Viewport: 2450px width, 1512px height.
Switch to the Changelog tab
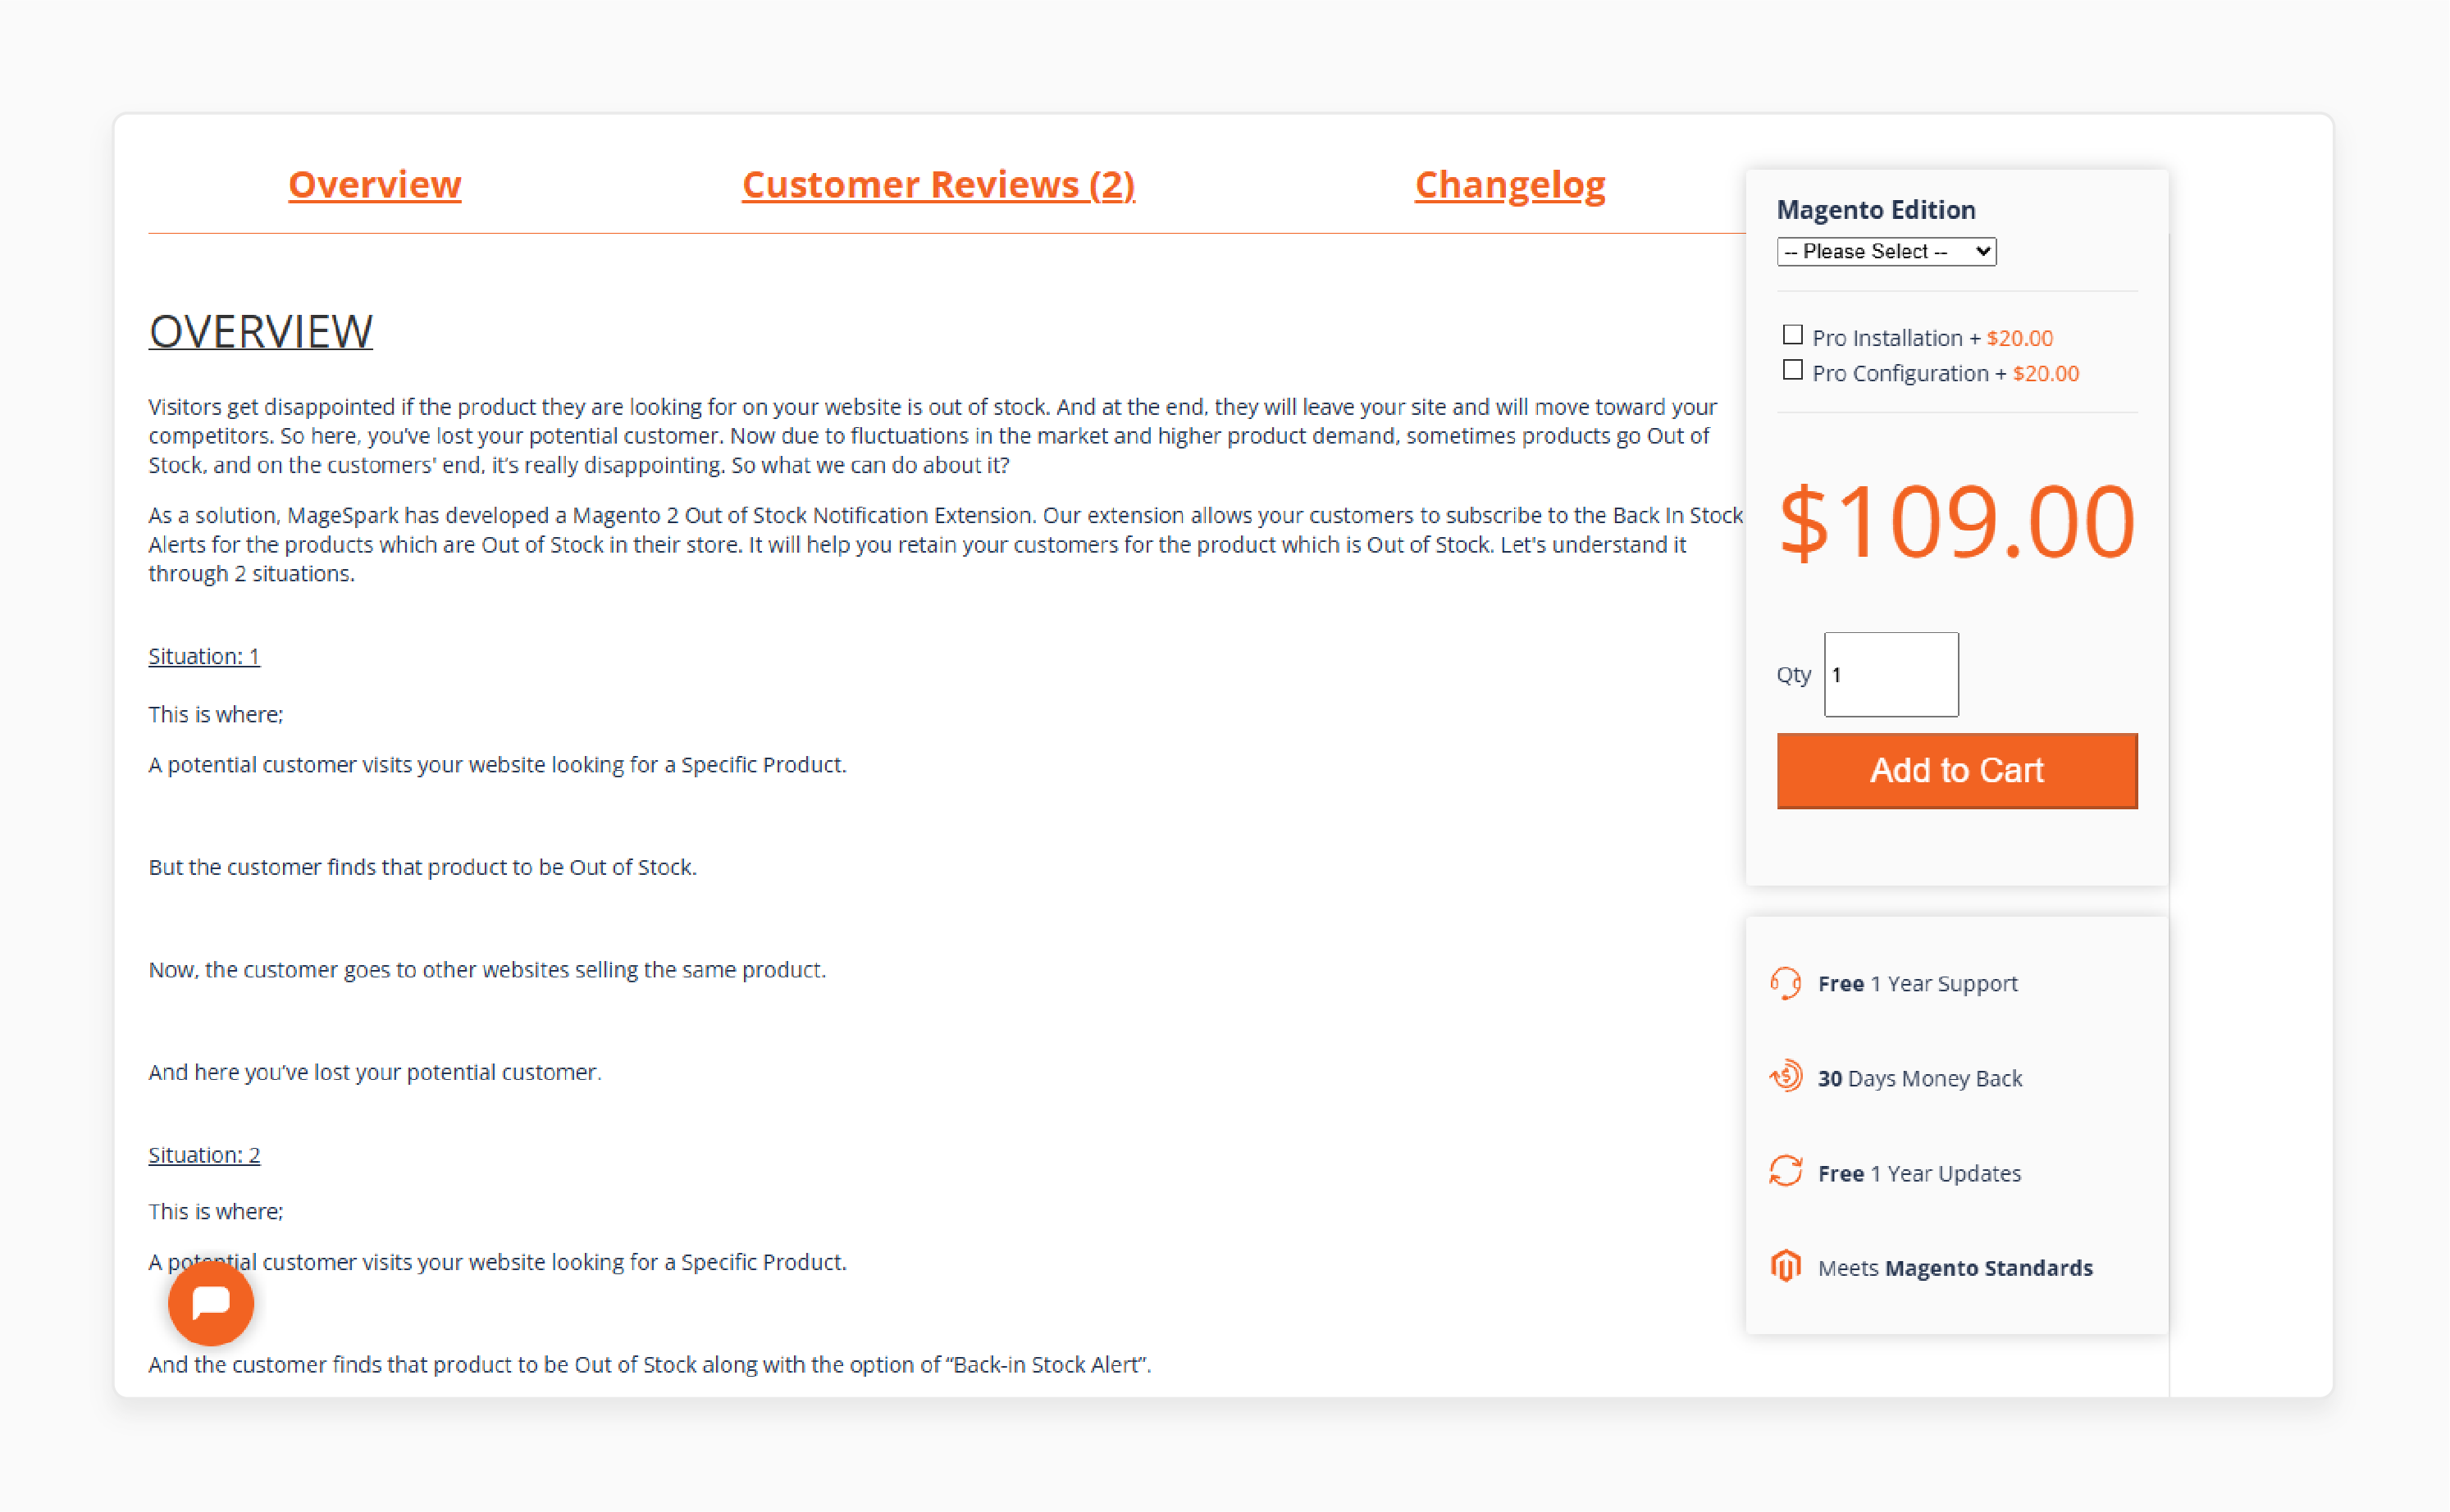pyautogui.click(x=1510, y=184)
